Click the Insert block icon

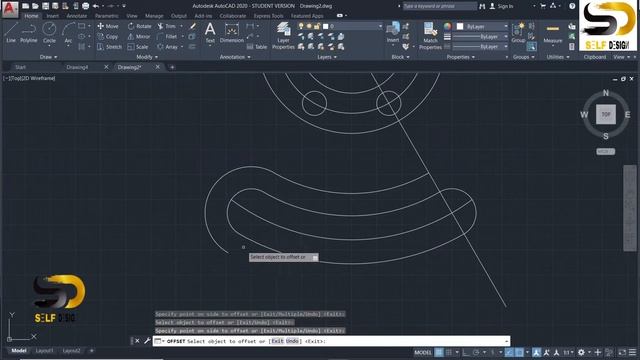click(393, 32)
